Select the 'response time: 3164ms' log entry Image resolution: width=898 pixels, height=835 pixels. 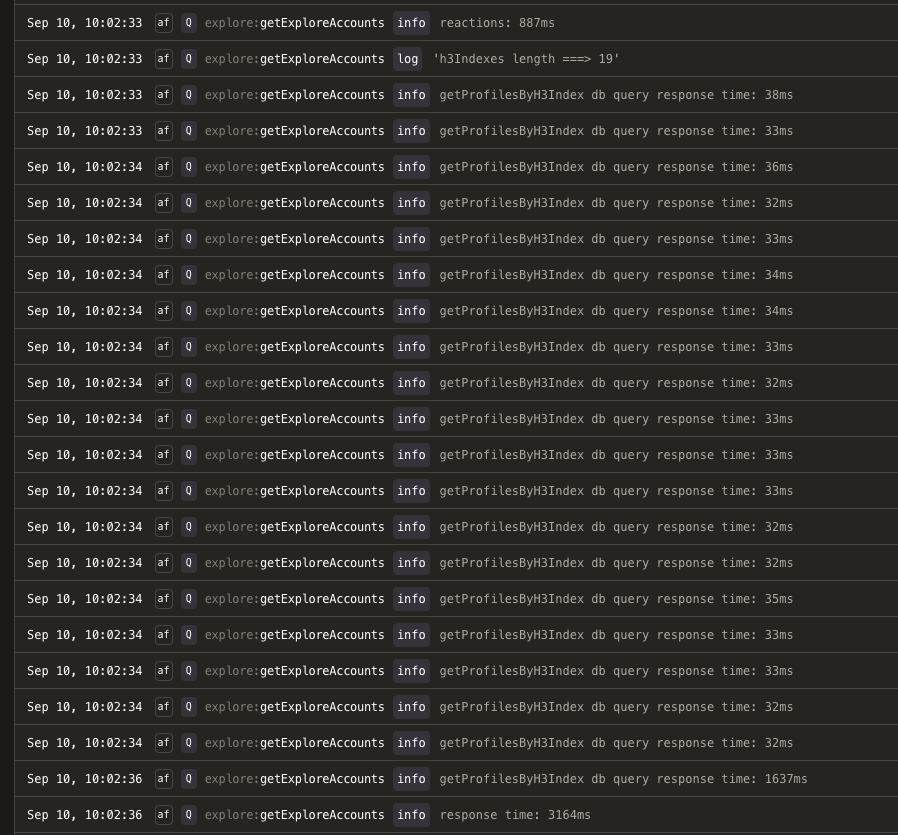pyautogui.click(x=515, y=815)
